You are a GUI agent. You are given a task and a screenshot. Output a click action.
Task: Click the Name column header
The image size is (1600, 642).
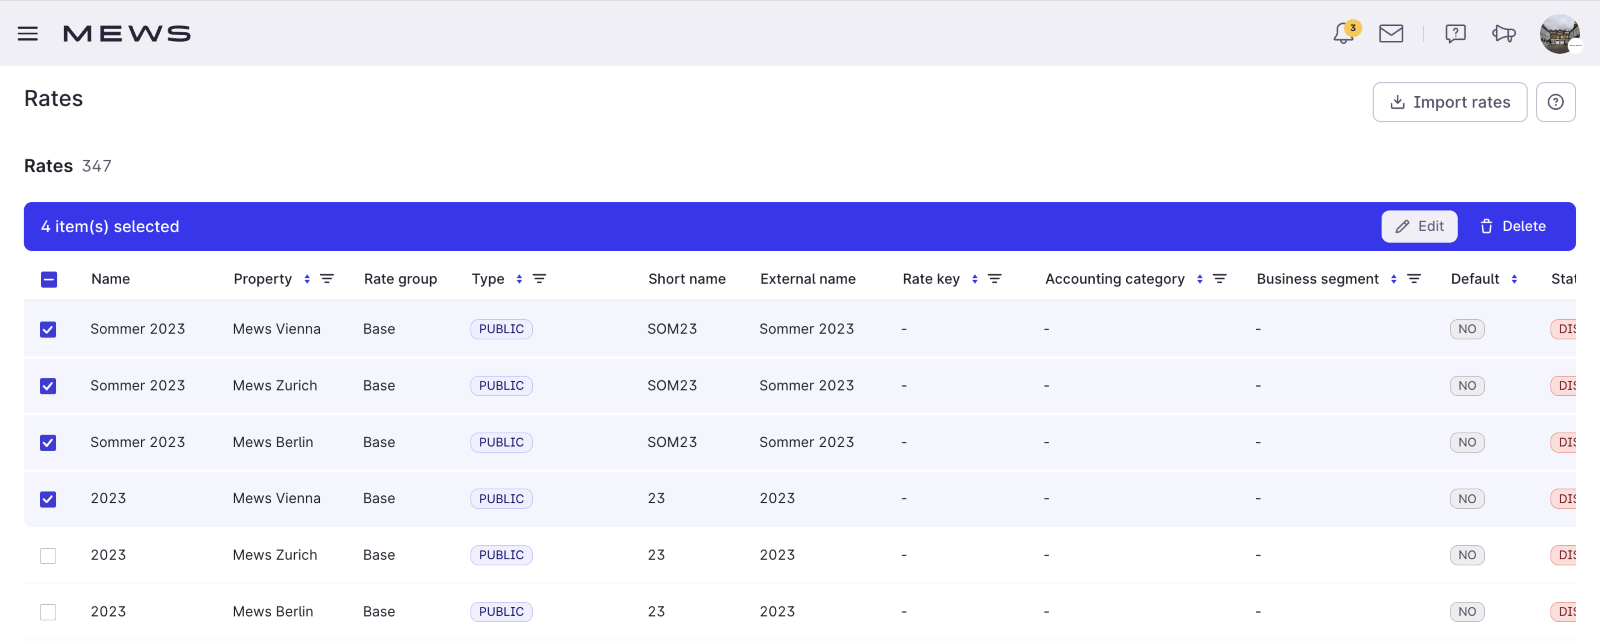tap(111, 279)
